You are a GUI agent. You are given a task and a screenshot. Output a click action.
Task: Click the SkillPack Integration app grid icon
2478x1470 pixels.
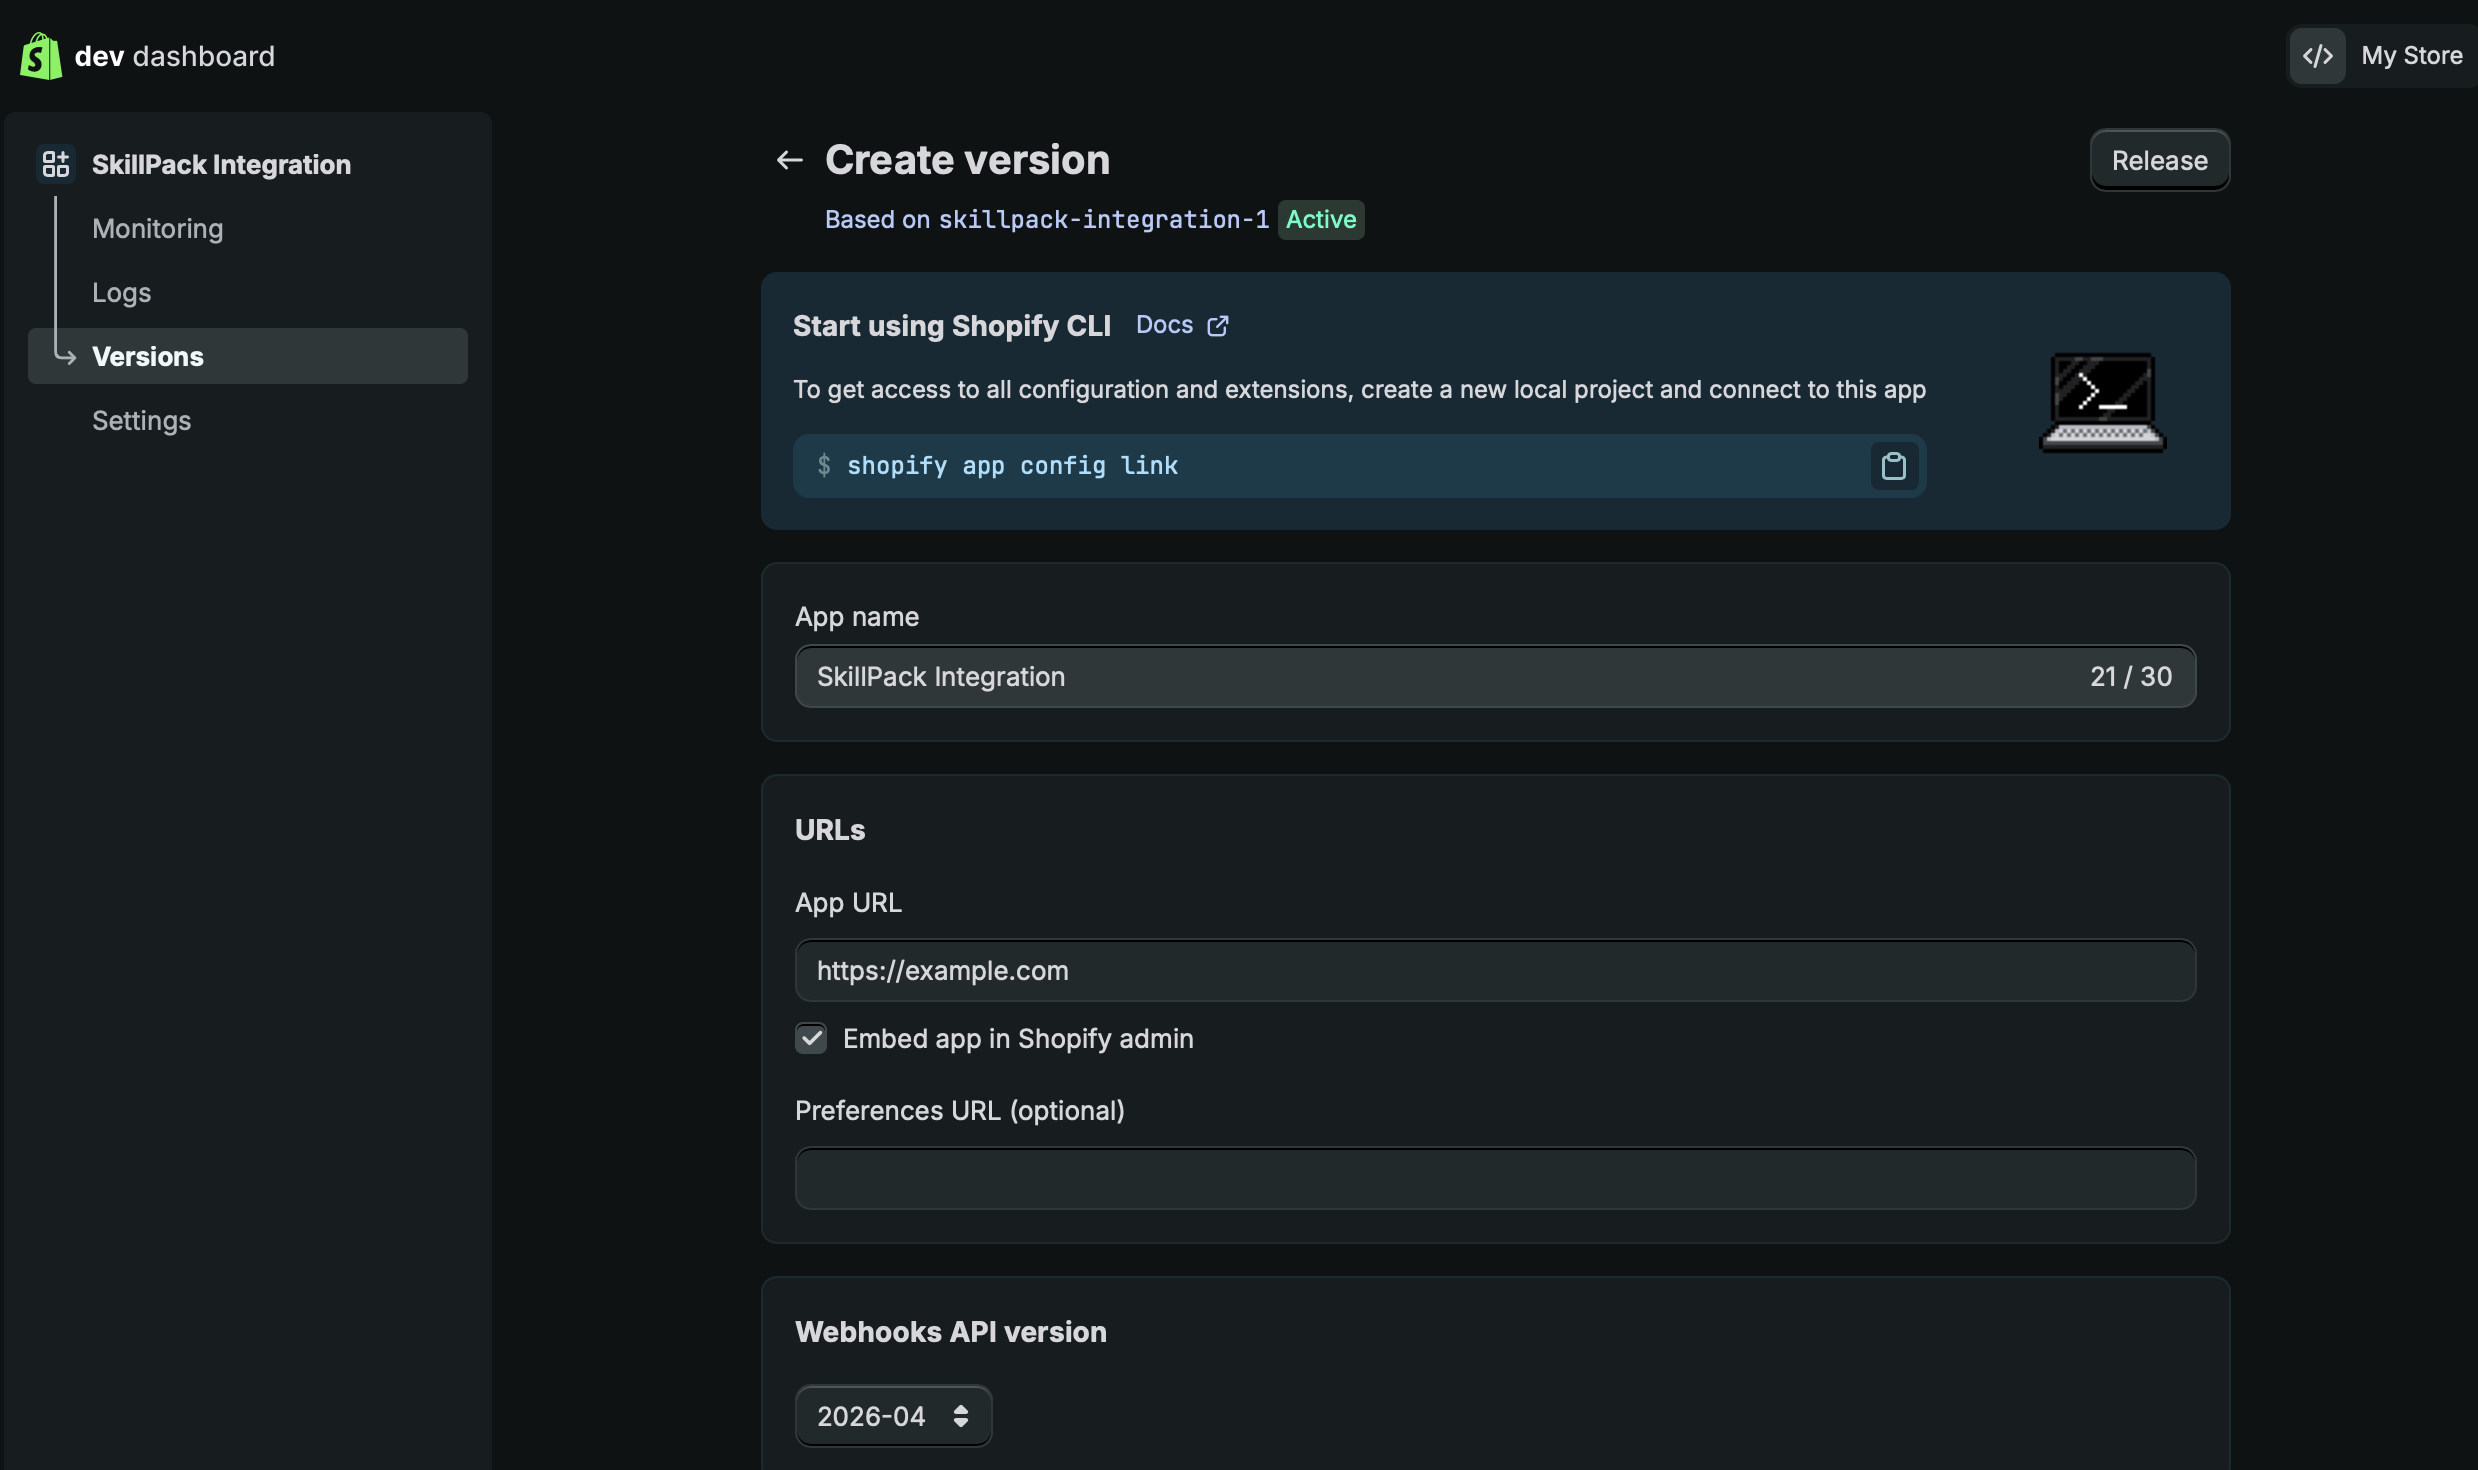[56, 164]
